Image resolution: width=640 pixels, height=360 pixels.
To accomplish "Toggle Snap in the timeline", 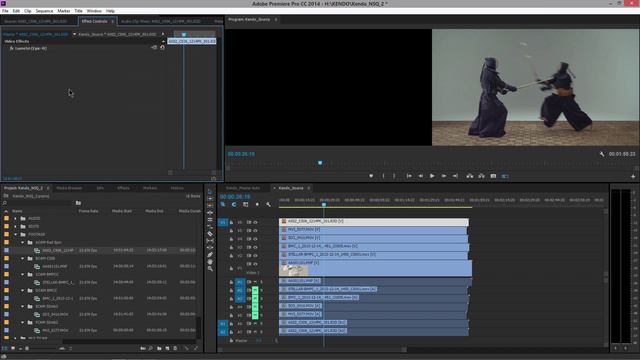I will coord(234,204).
